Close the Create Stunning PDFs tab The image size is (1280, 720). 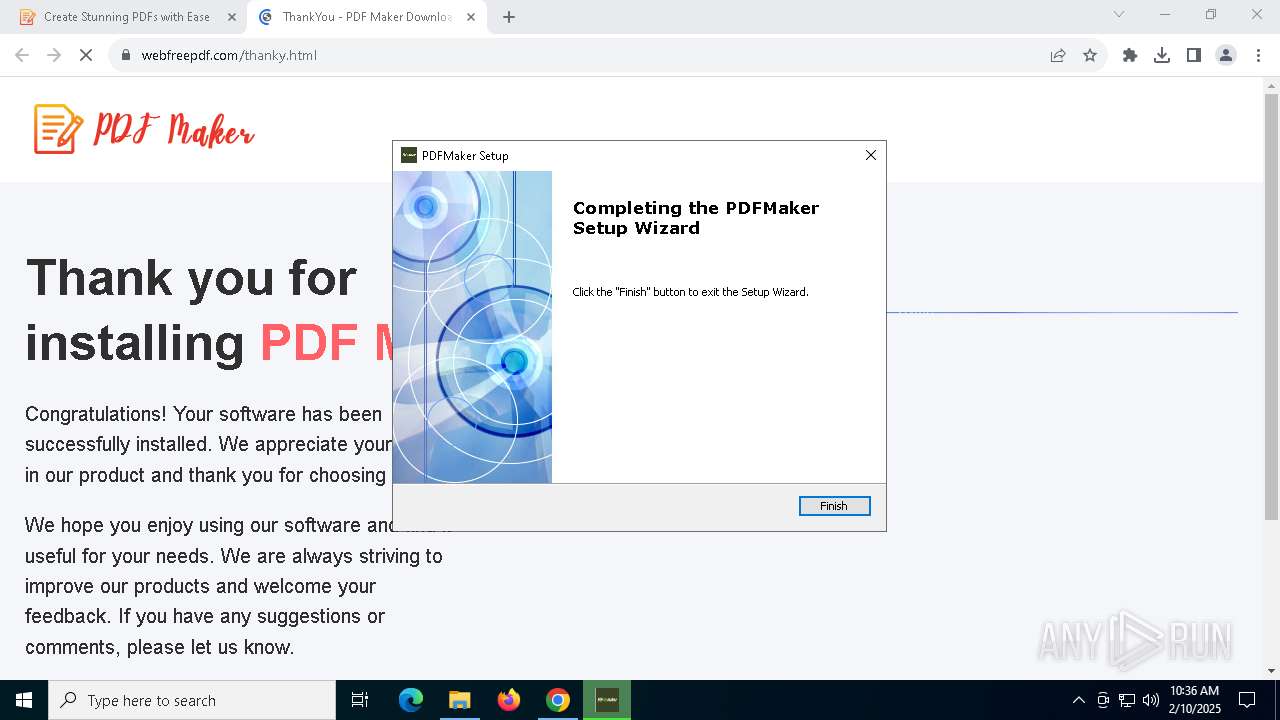(232, 17)
